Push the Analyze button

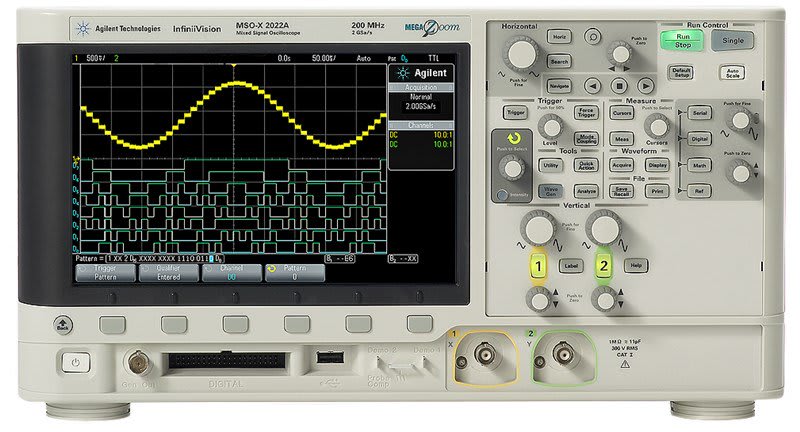tap(586, 191)
